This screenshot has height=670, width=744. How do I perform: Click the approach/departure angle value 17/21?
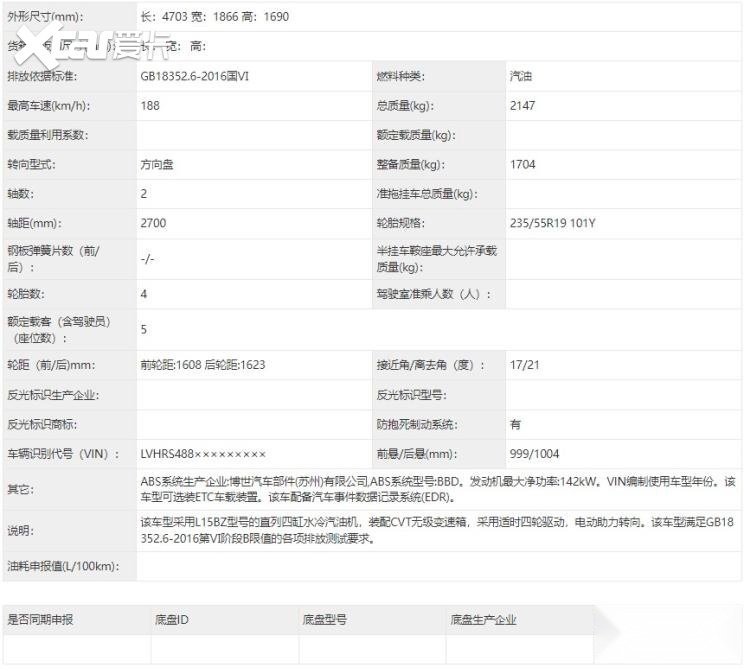(524, 365)
